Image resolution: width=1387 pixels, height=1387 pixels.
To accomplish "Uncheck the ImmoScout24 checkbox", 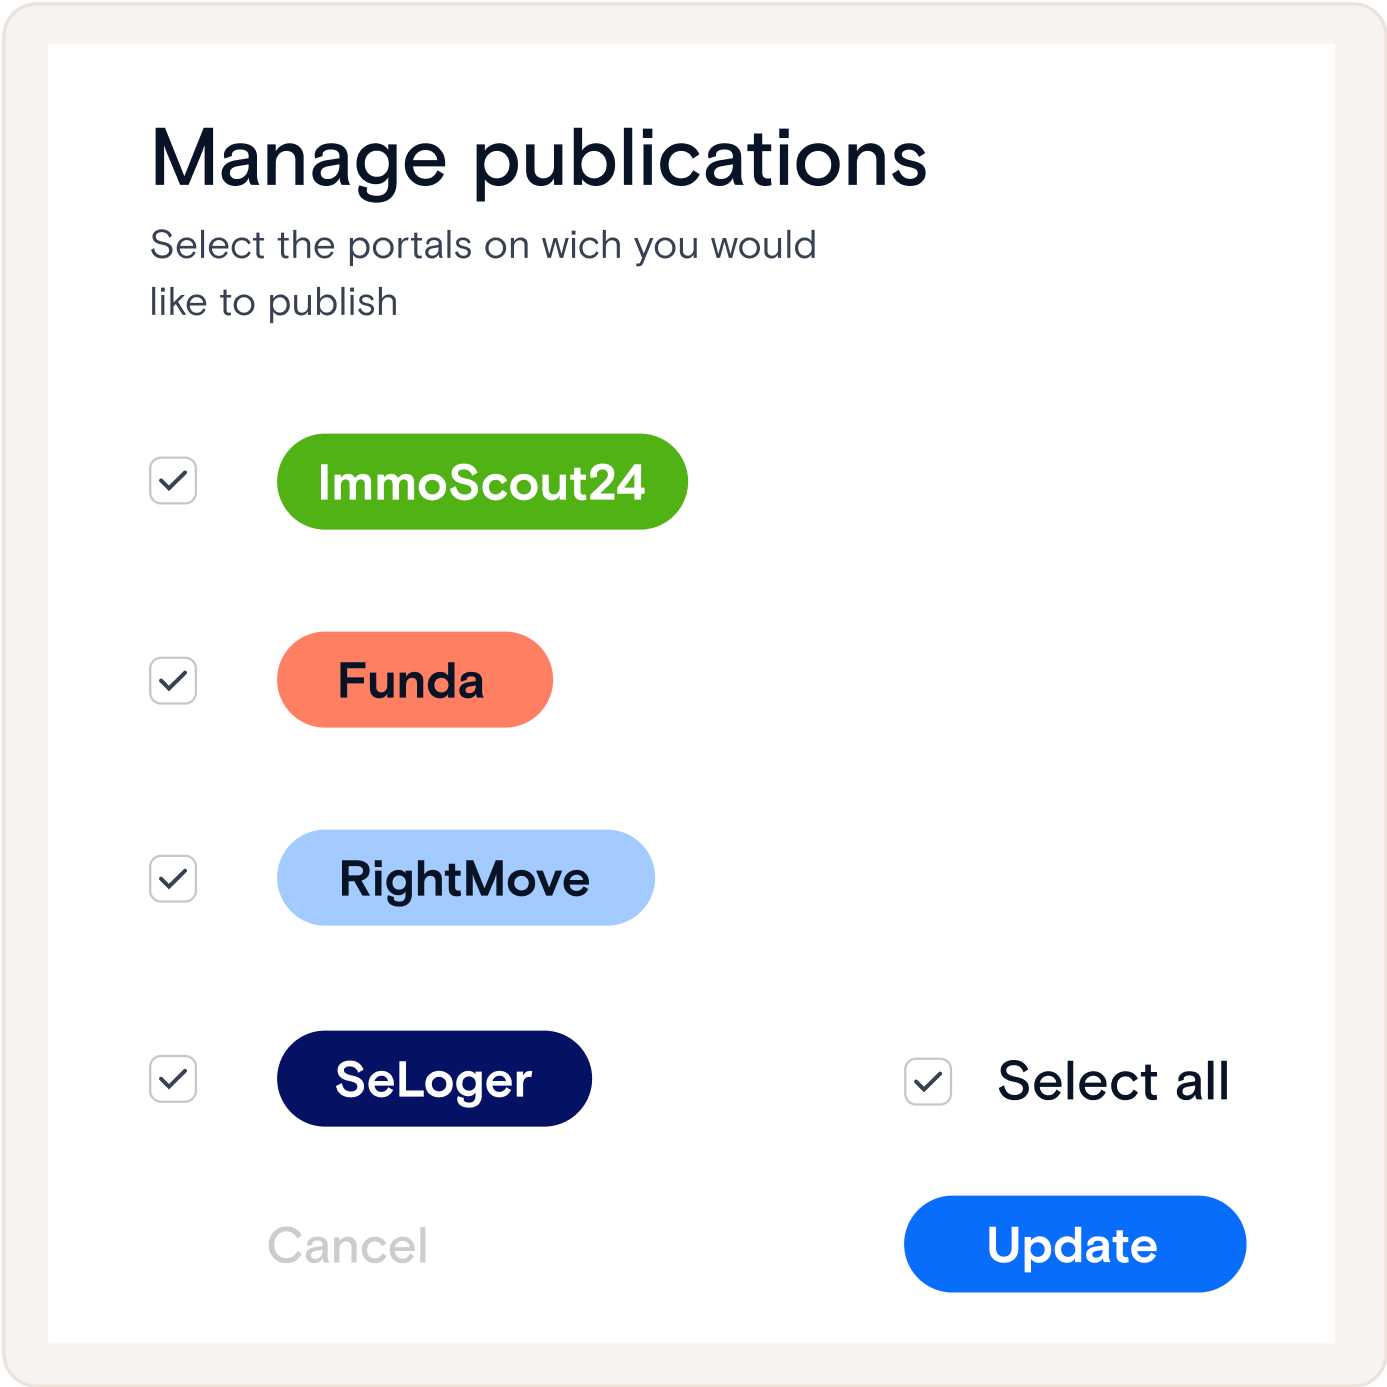I will (x=173, y=481).
